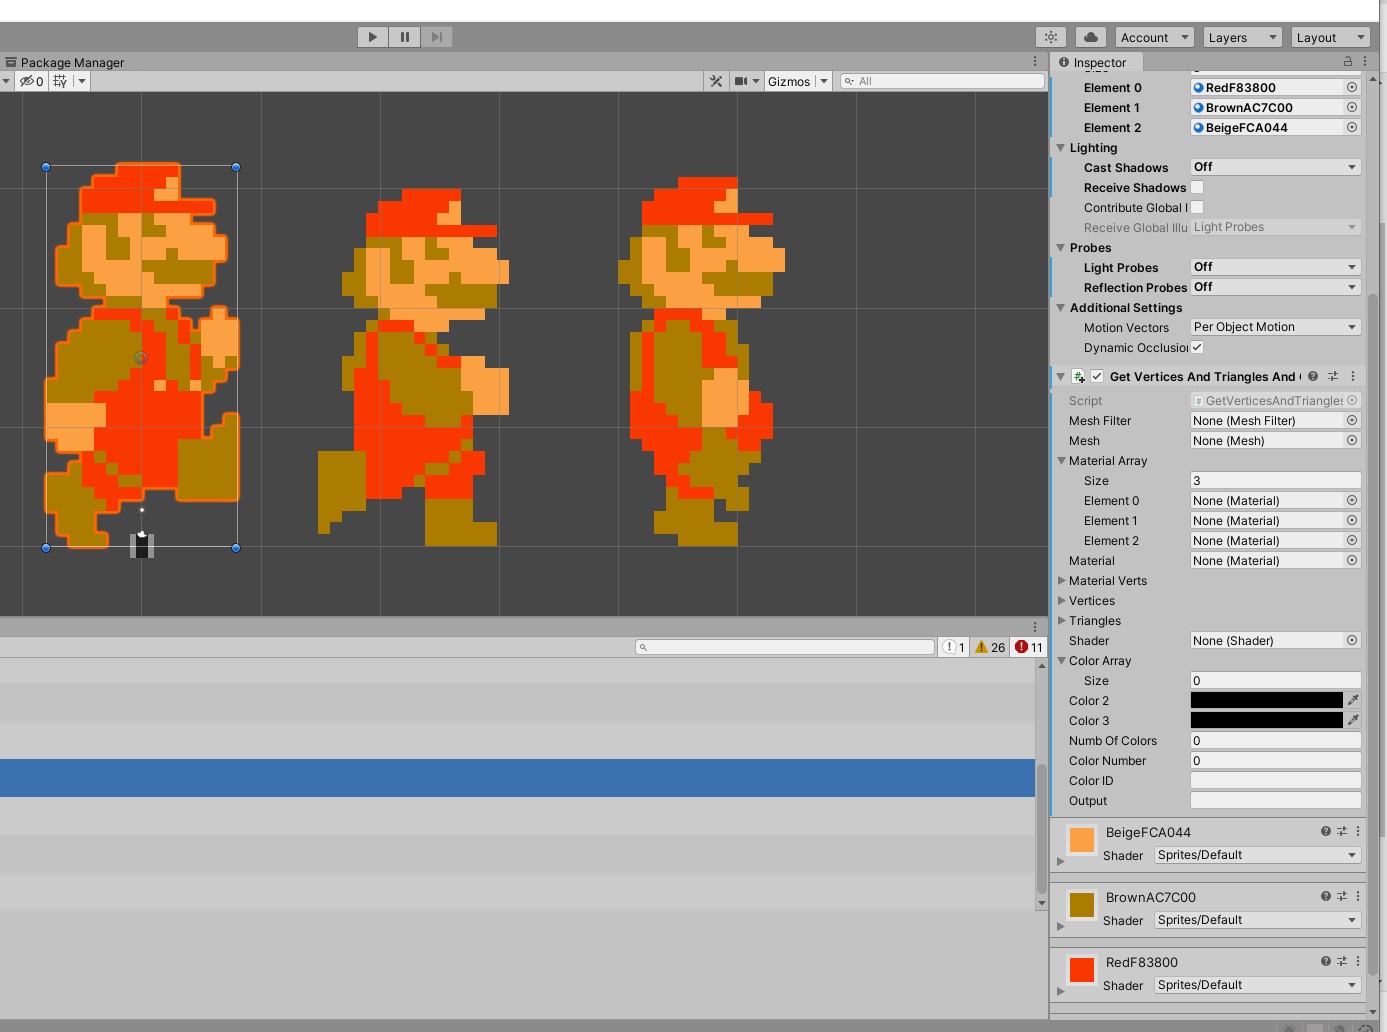This screenshot has height=1032, width=1387.
Task: Lock the Inspector with padlock icon
Action: pyautogui.click(x=1348, y=62)
